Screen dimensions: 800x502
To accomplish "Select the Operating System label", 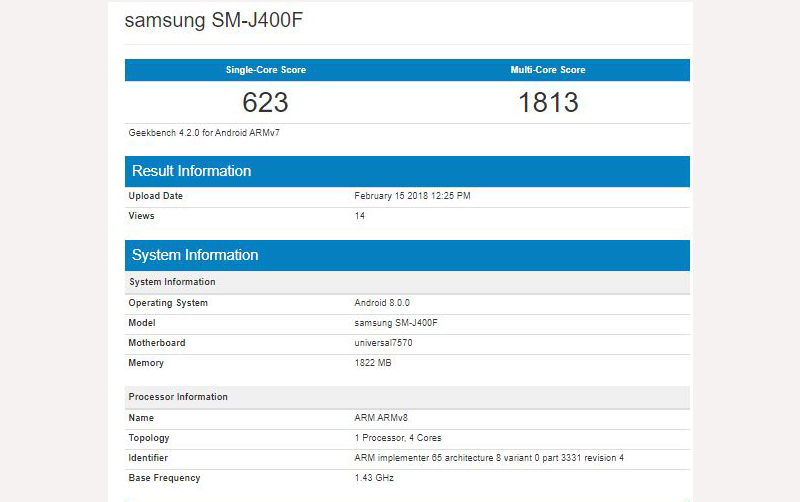I will [x=168, y=303].
